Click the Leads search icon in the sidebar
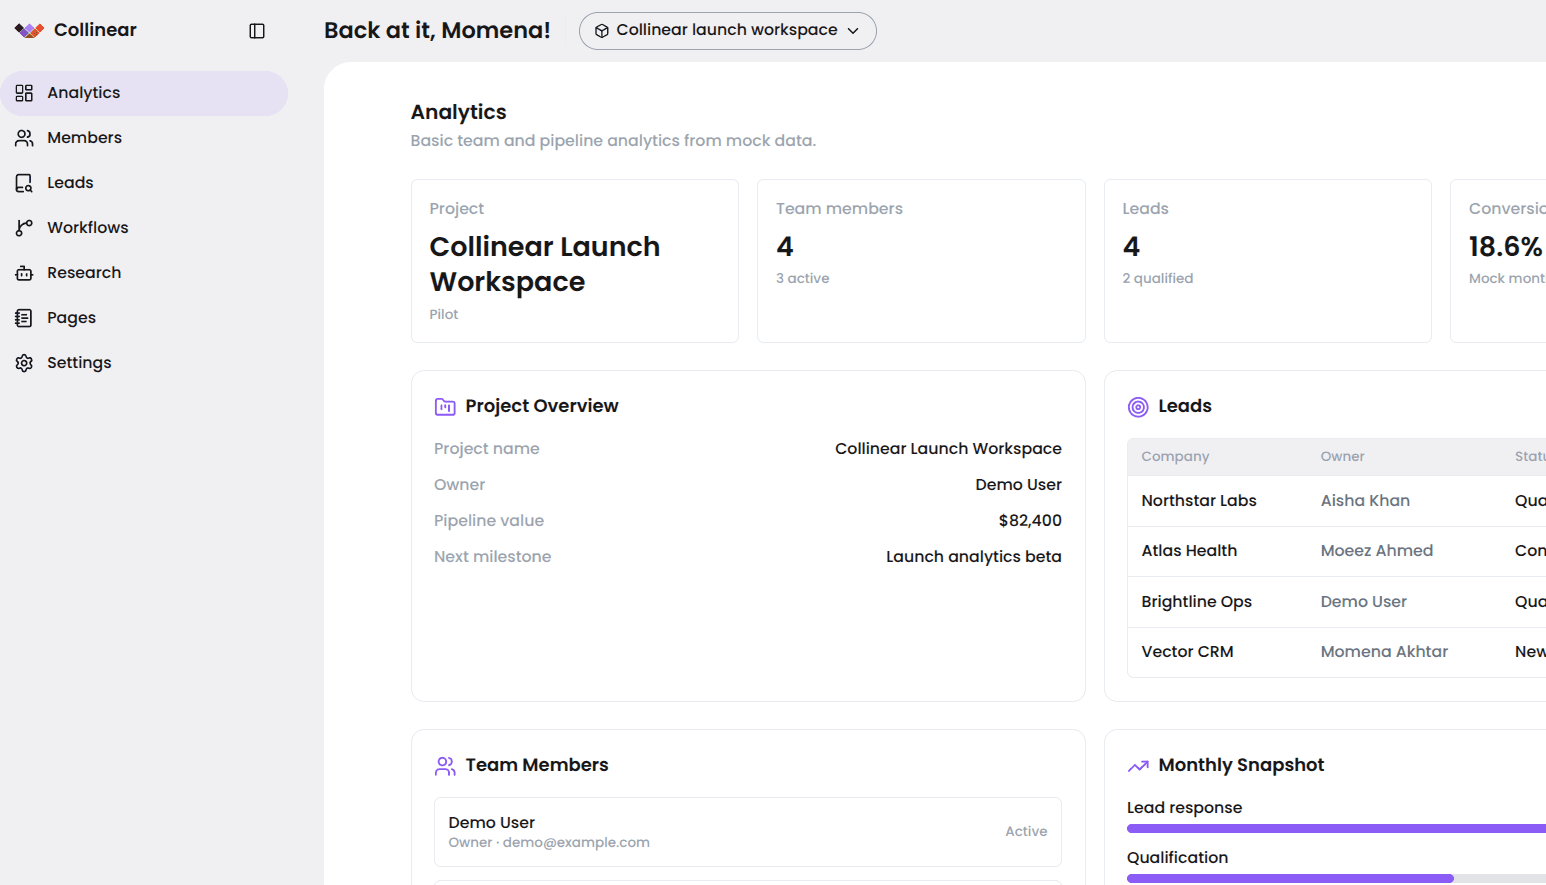Viewport: 1546px width, 885px height. pos(24,183)
